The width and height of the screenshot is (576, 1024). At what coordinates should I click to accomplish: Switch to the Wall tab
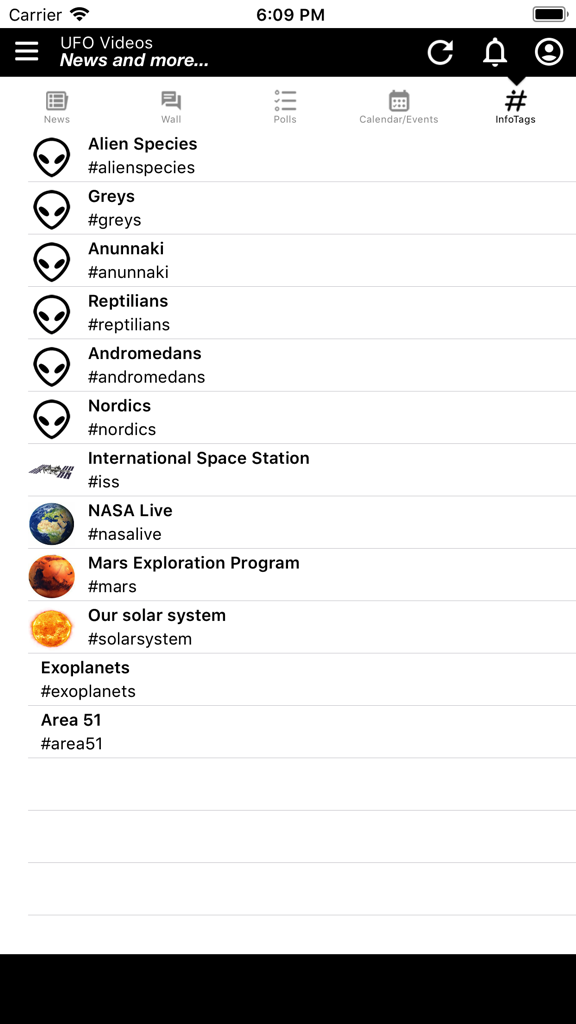point(170,104)
